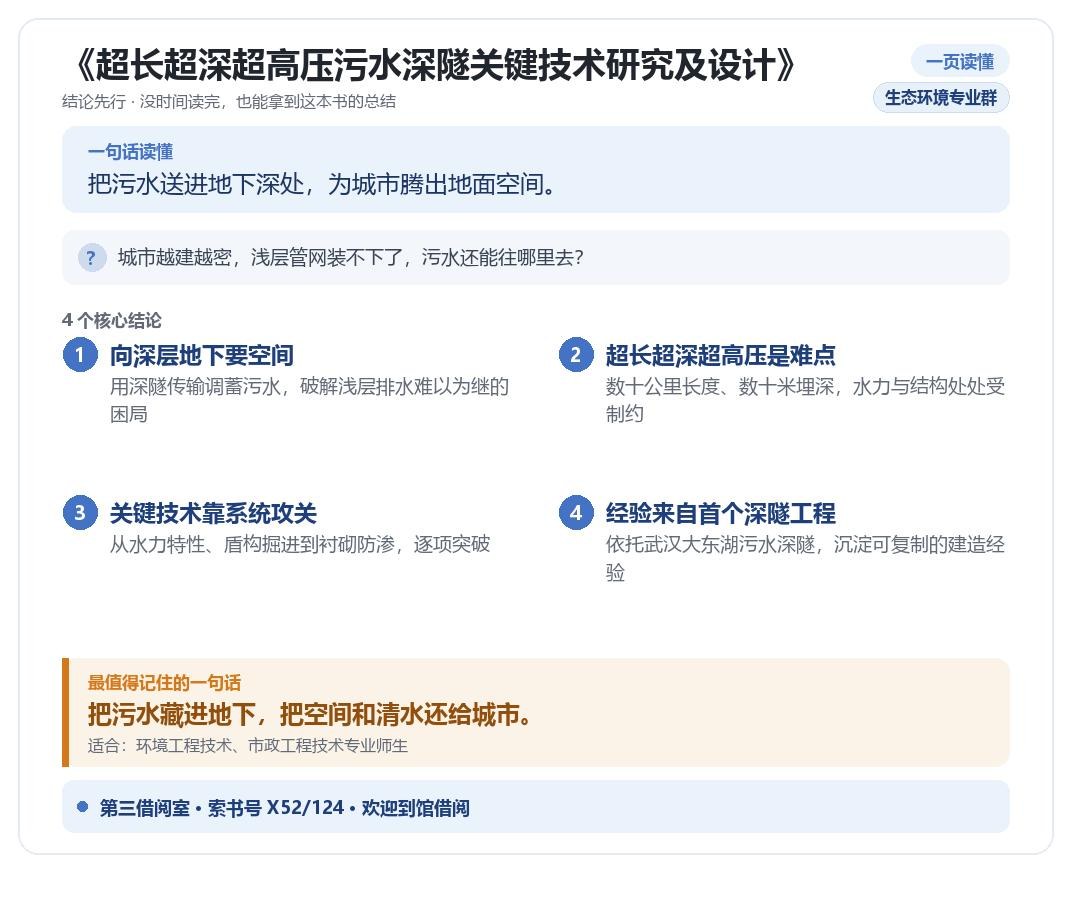Click the question mark icon
The image size is (1071, 900).
click(92, 257)
